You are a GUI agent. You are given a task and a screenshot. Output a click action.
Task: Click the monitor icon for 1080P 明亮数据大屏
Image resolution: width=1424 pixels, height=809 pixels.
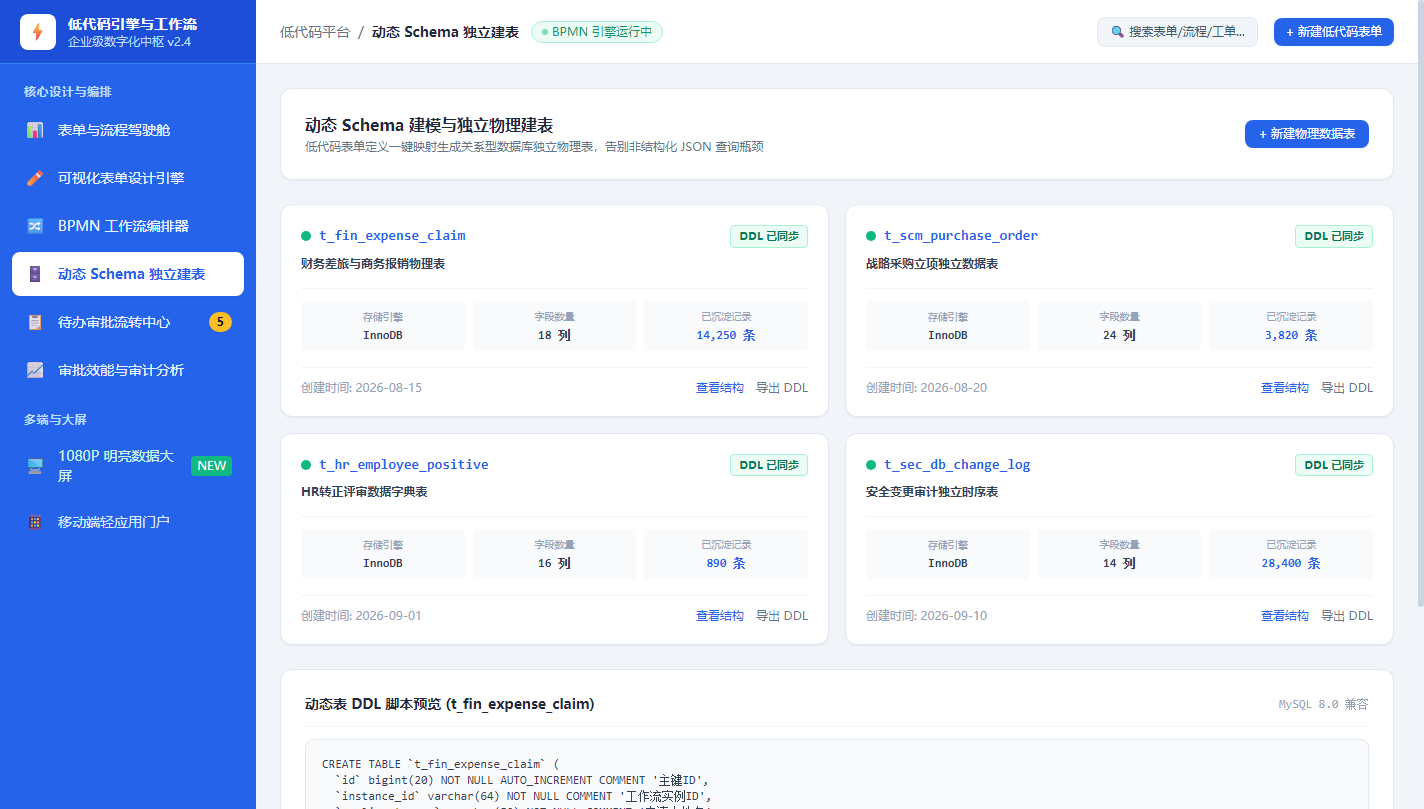click(35, 466)
